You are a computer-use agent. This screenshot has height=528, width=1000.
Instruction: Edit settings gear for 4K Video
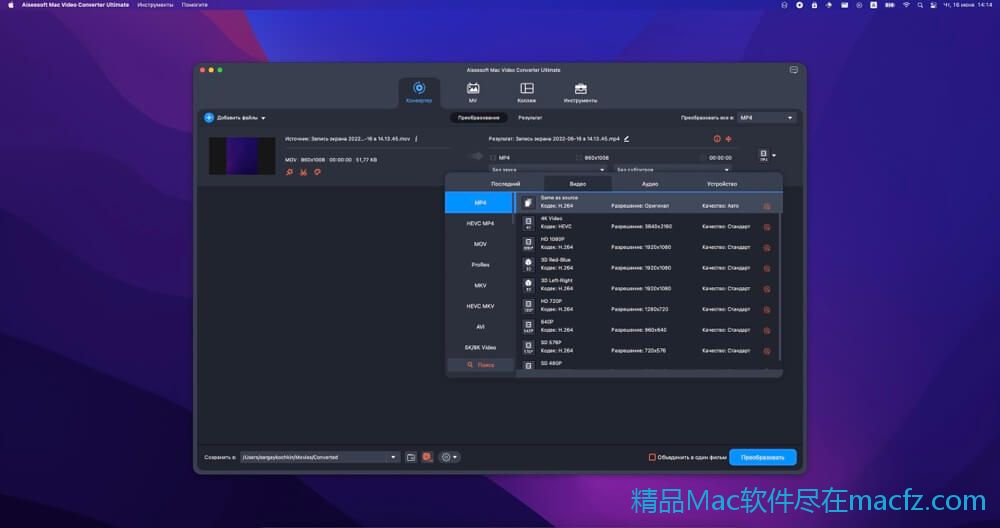click(767, 227)
